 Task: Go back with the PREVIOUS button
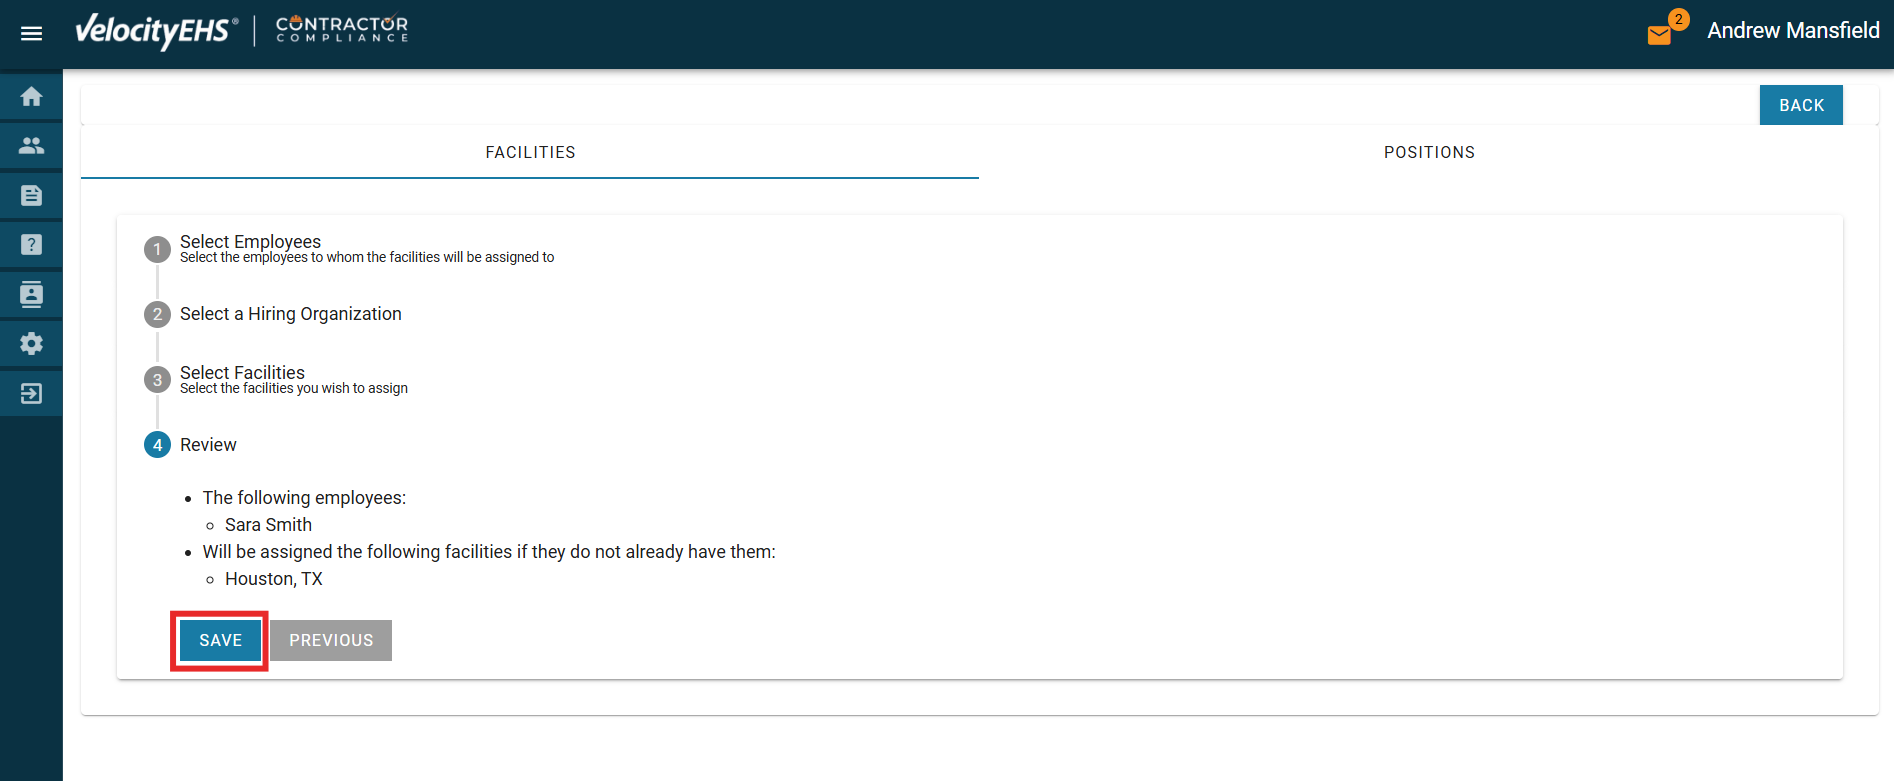point(331,641)
